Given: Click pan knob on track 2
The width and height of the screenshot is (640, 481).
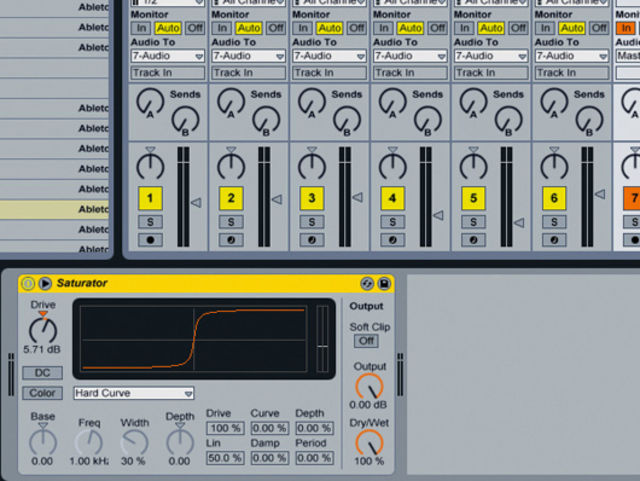Looking at the screenshot, I should (231, 166).
